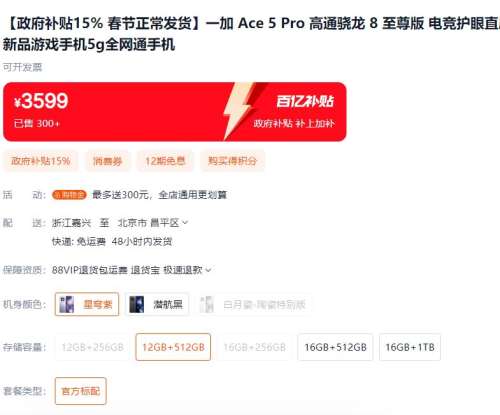Click the 潜航黑 phone thumbnail image
This screenshot has width=500, height=415.
click(136, 304)
